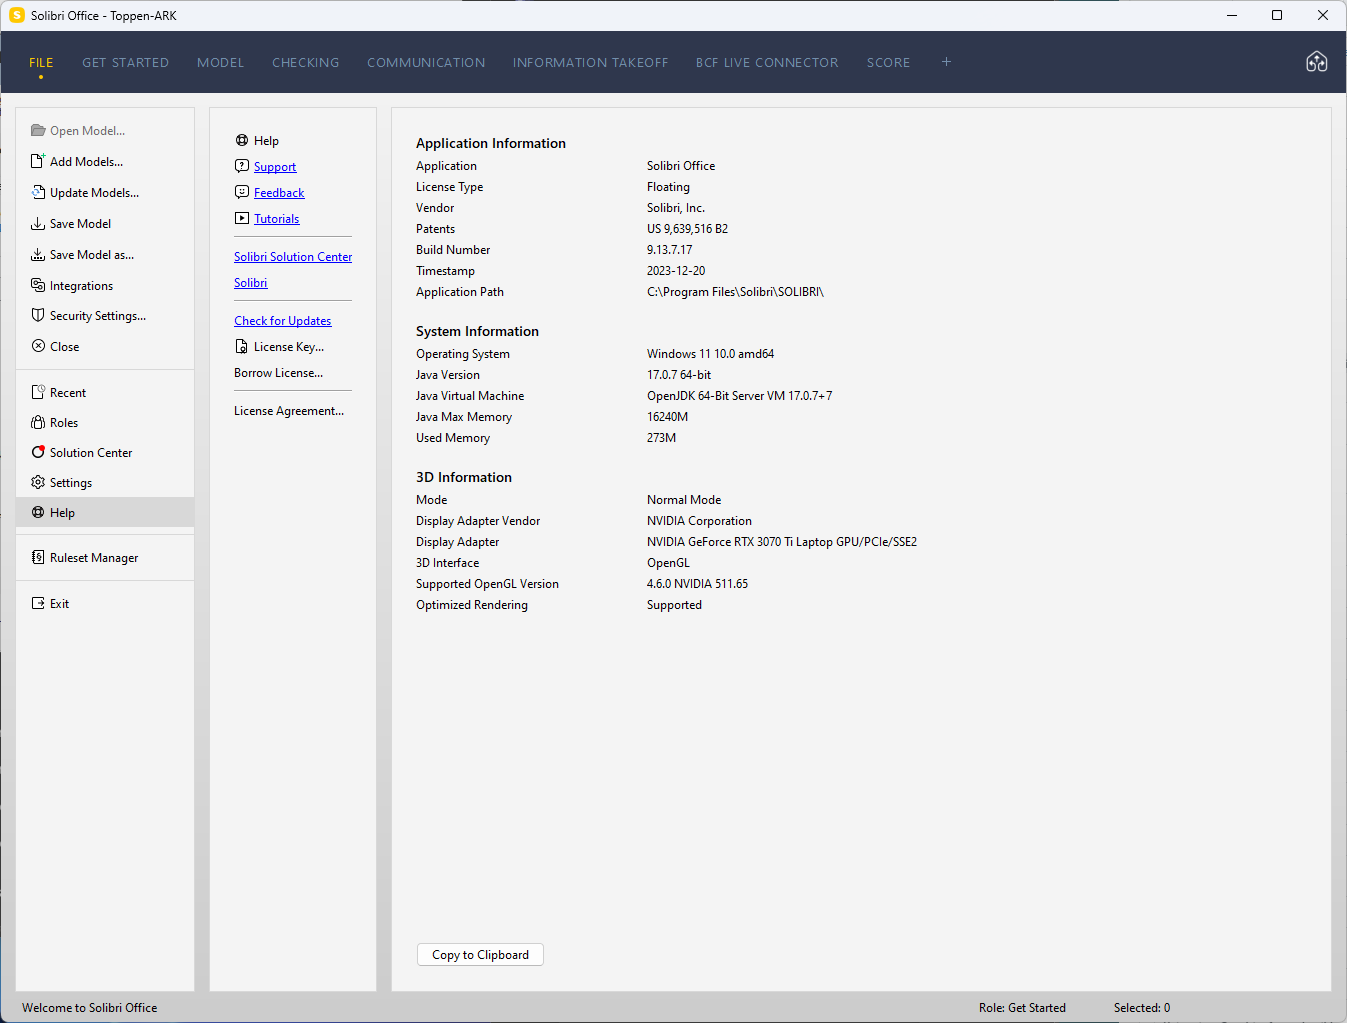Add a new tab with plus button

[946, 62]
